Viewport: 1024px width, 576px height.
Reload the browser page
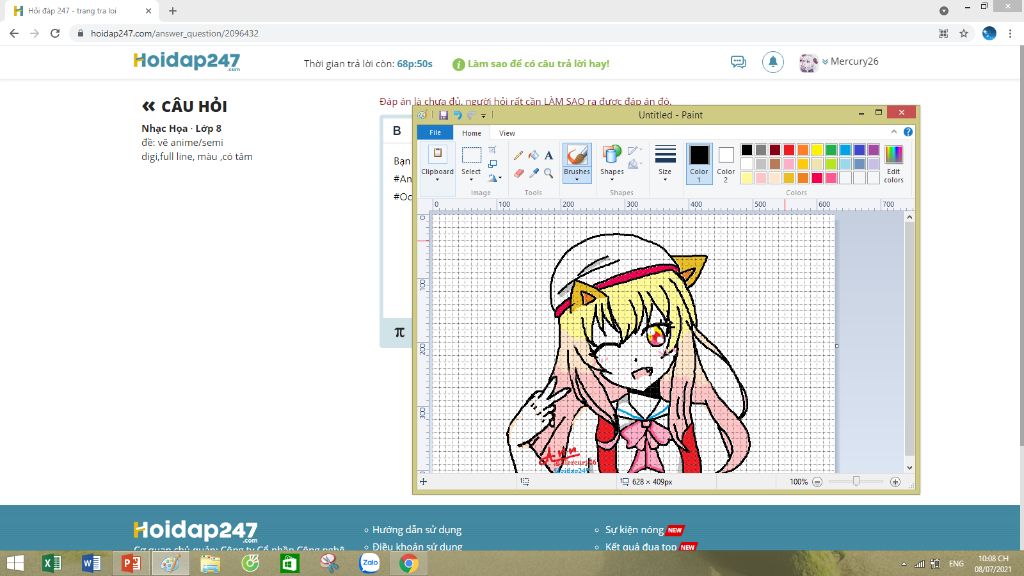point(55,33)
